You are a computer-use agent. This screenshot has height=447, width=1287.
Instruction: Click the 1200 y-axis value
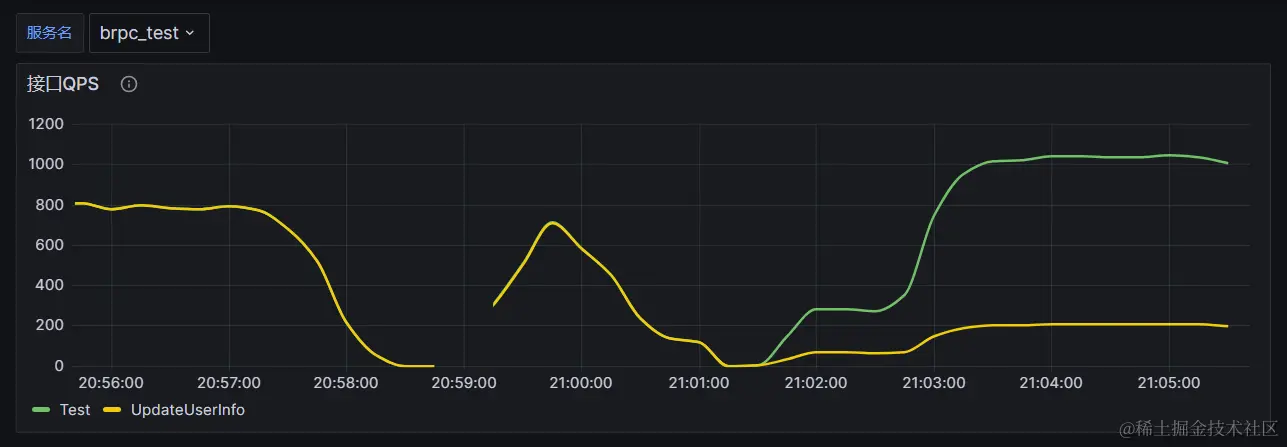tap(46, 124)
